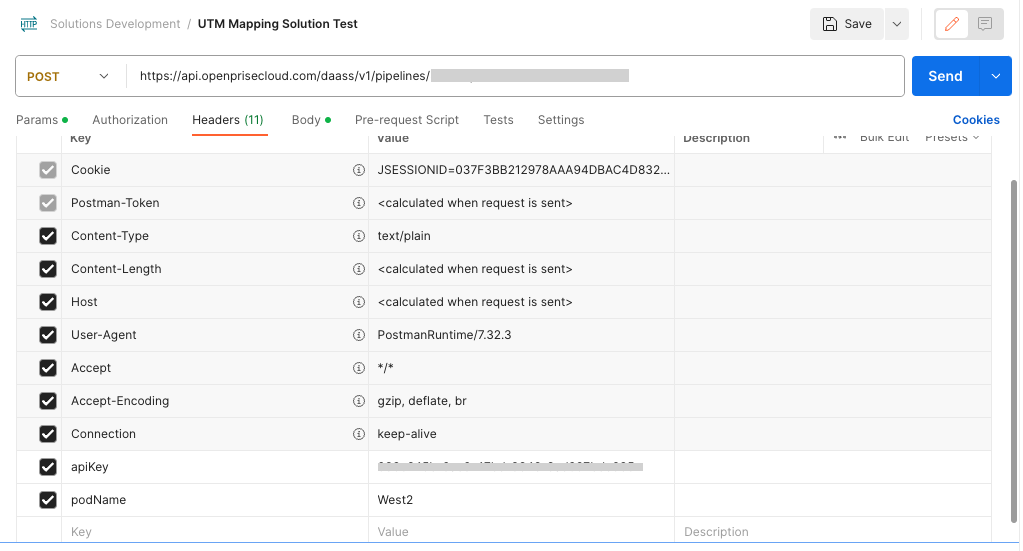Image resolution: width=1023 pixels, height=551 pixels.
Task: Open the Authorization tab
Action: click(x=130, y=120)
